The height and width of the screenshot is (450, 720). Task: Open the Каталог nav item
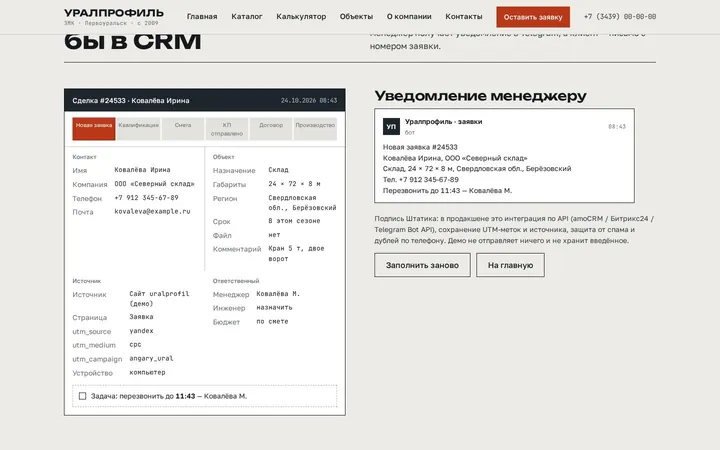coord(247,17)
